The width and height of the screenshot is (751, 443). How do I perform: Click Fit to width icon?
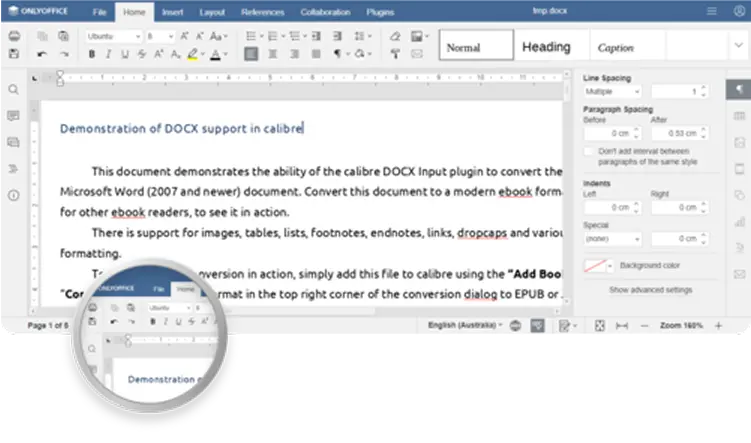[x=622, y=326]
